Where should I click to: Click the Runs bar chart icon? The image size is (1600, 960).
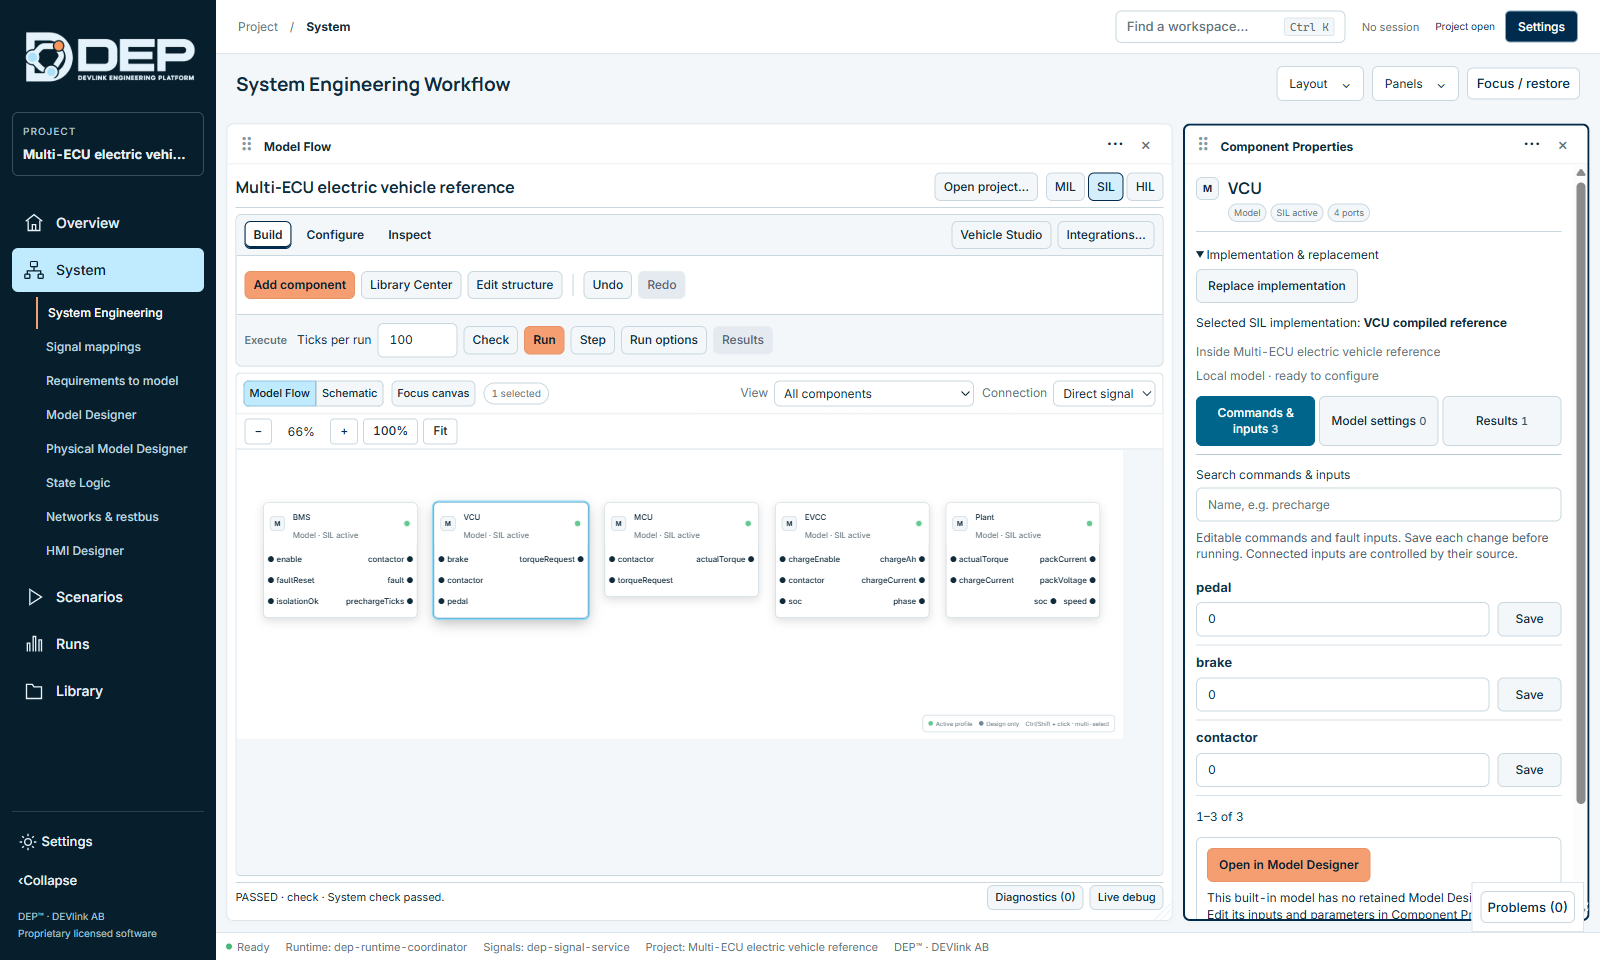click(34, 644)
